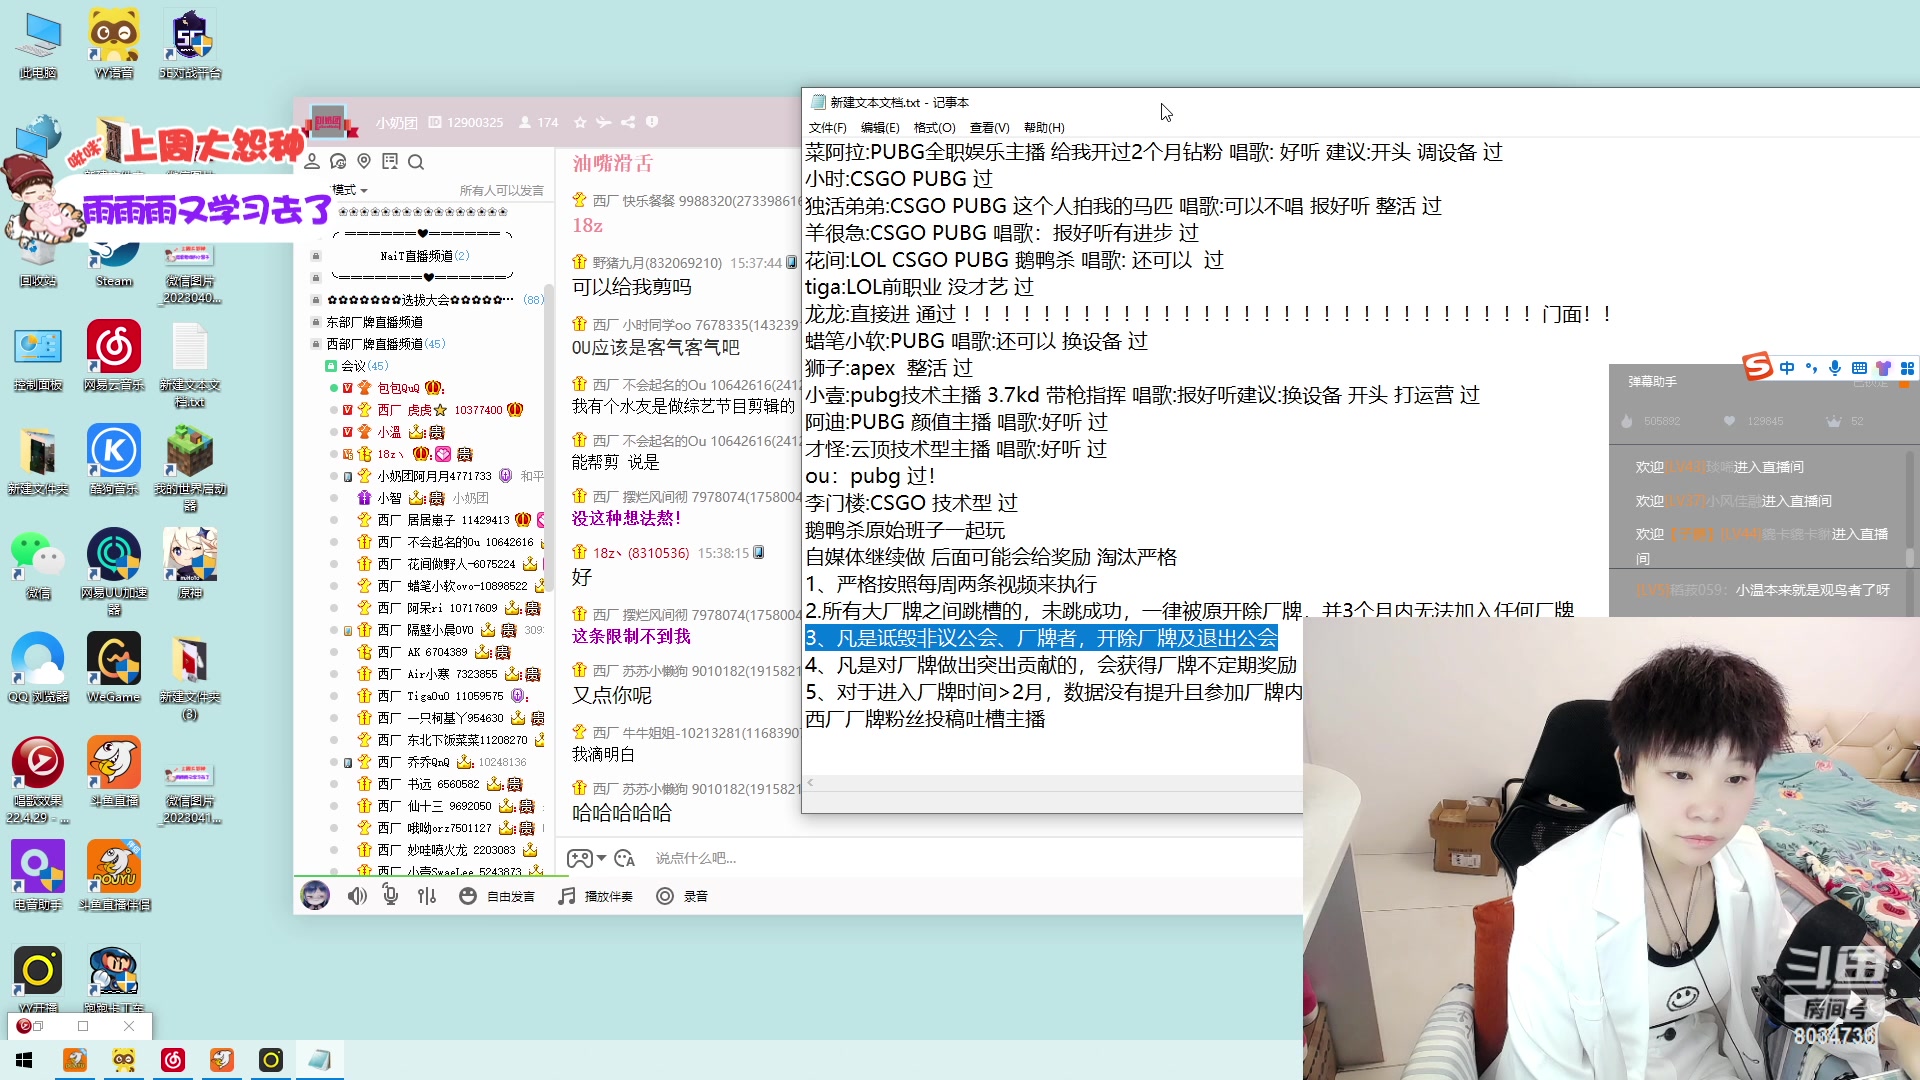
Task: Open the 编辑(E) menu in Notepad
Action: [x=880, y=128]
